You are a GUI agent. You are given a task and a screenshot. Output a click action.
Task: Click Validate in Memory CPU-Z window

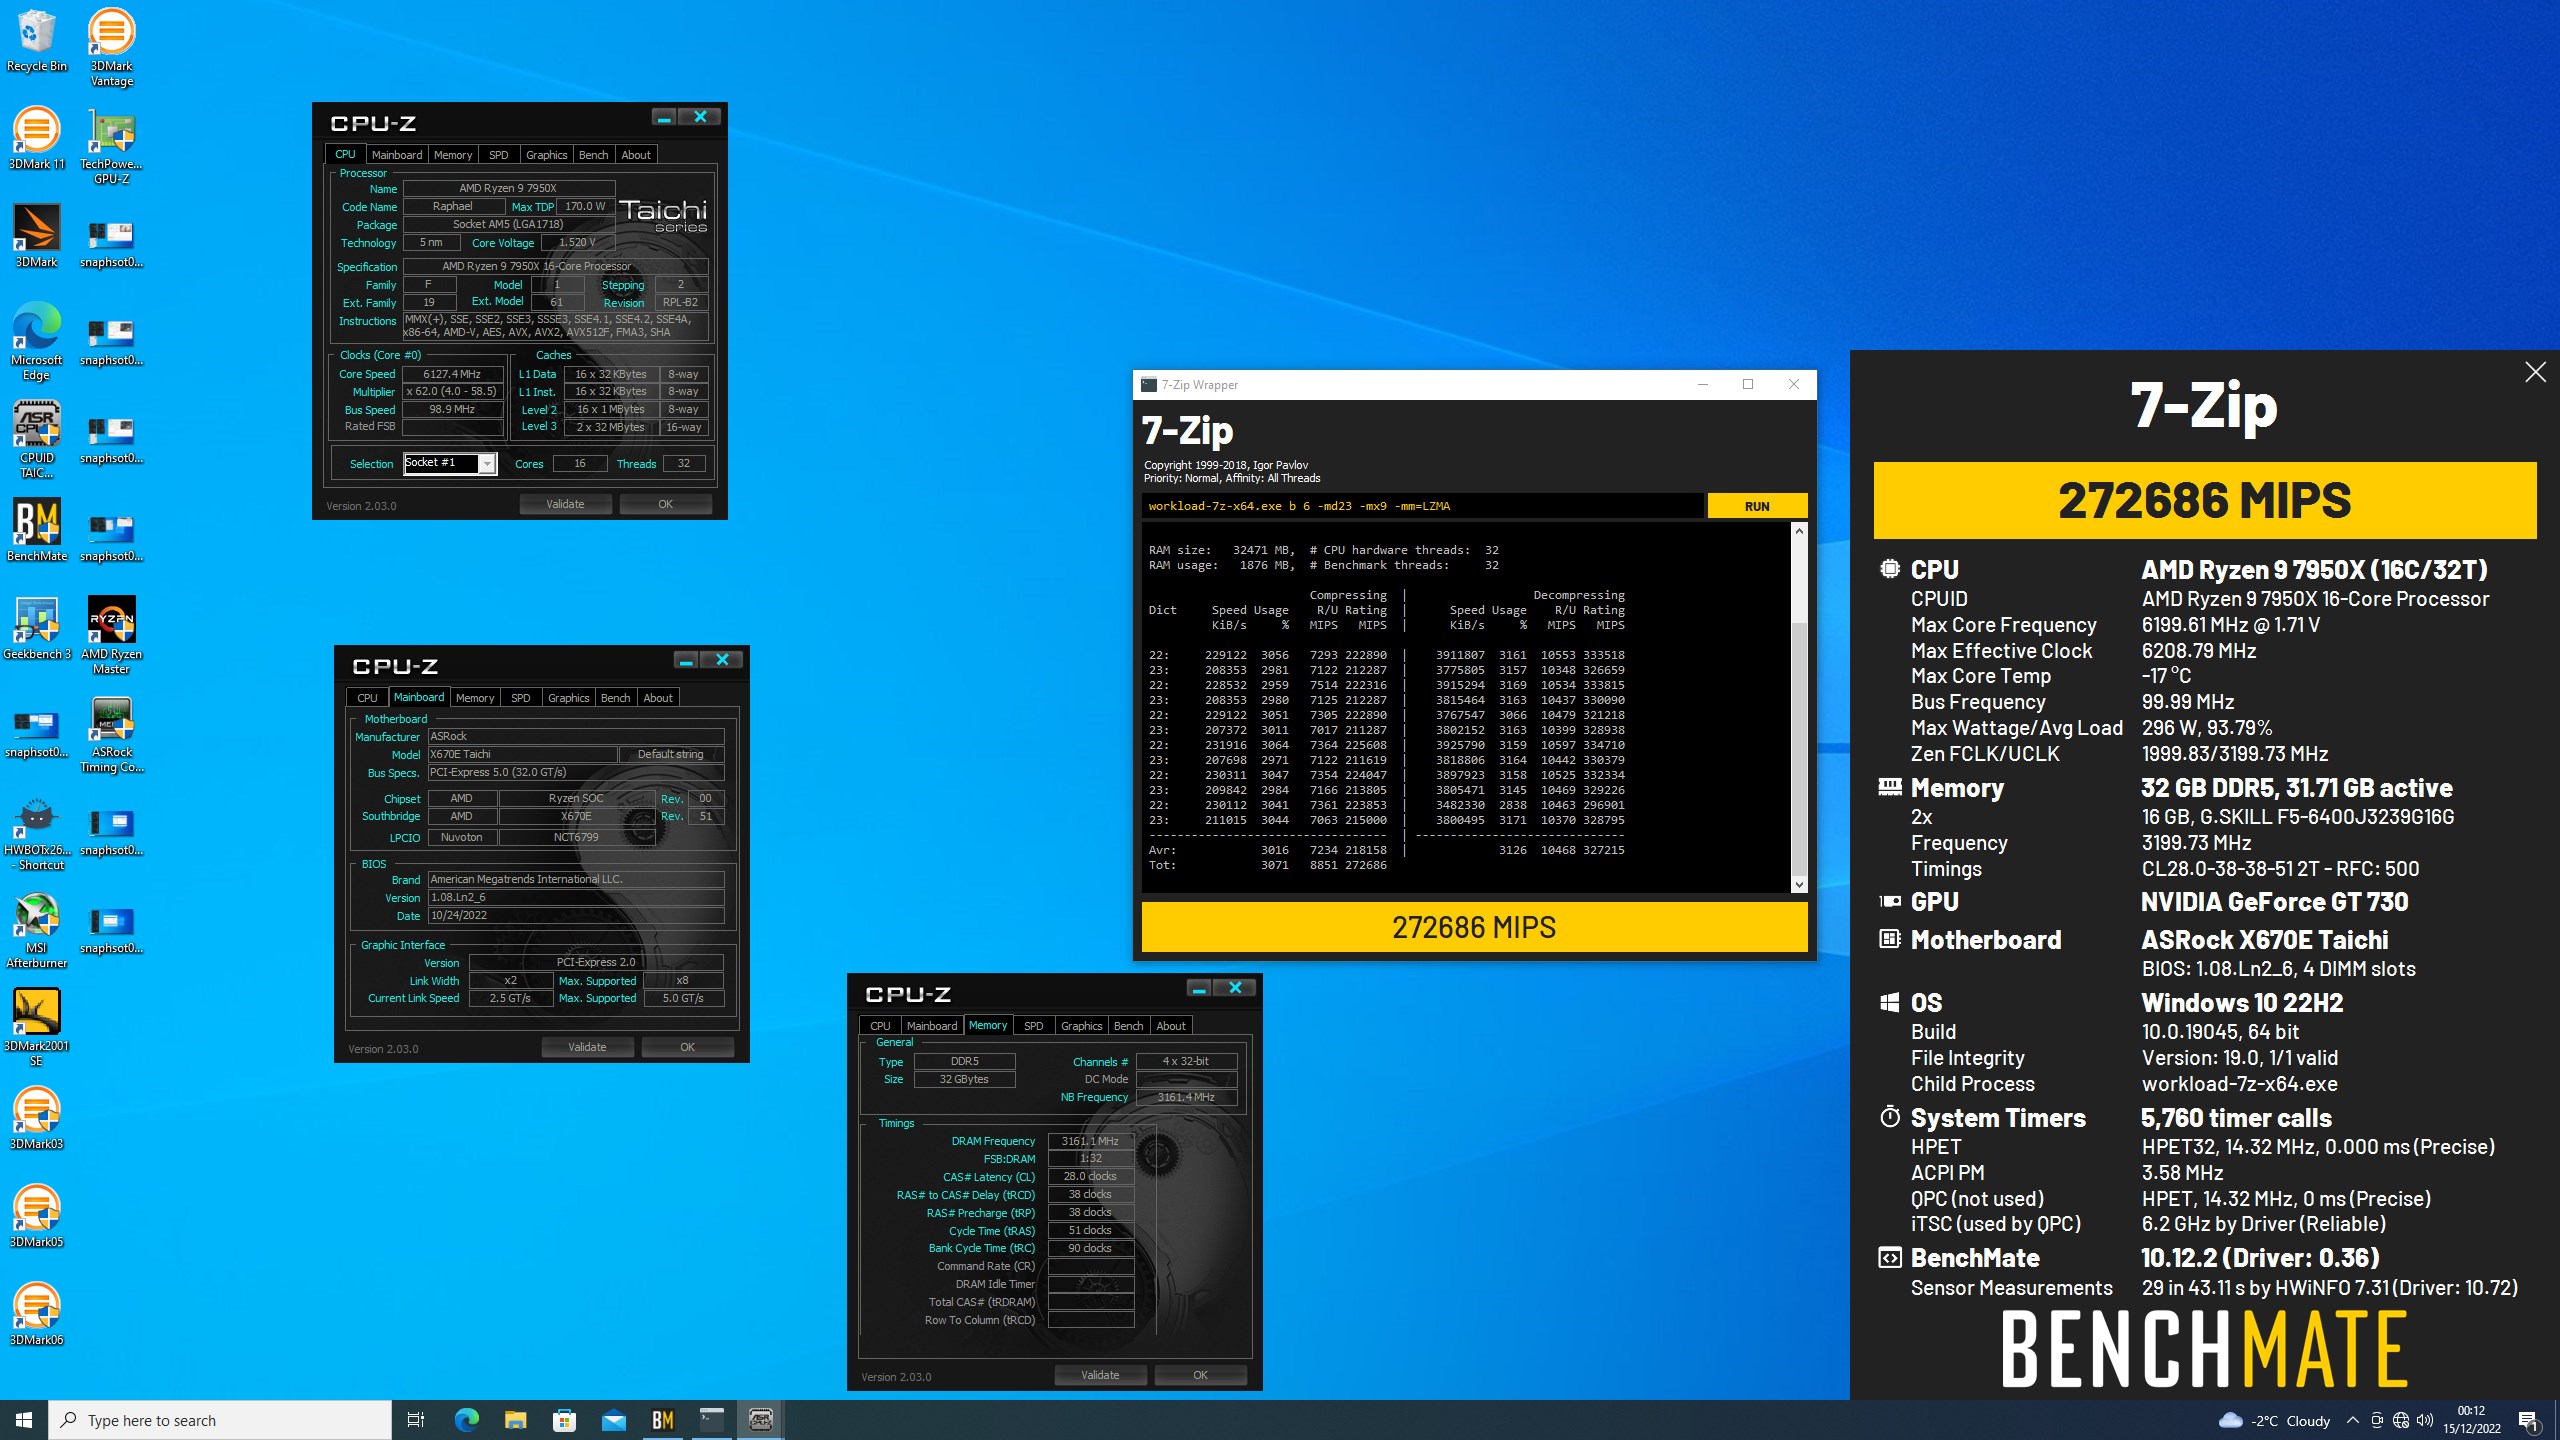click(1100, 1375)
